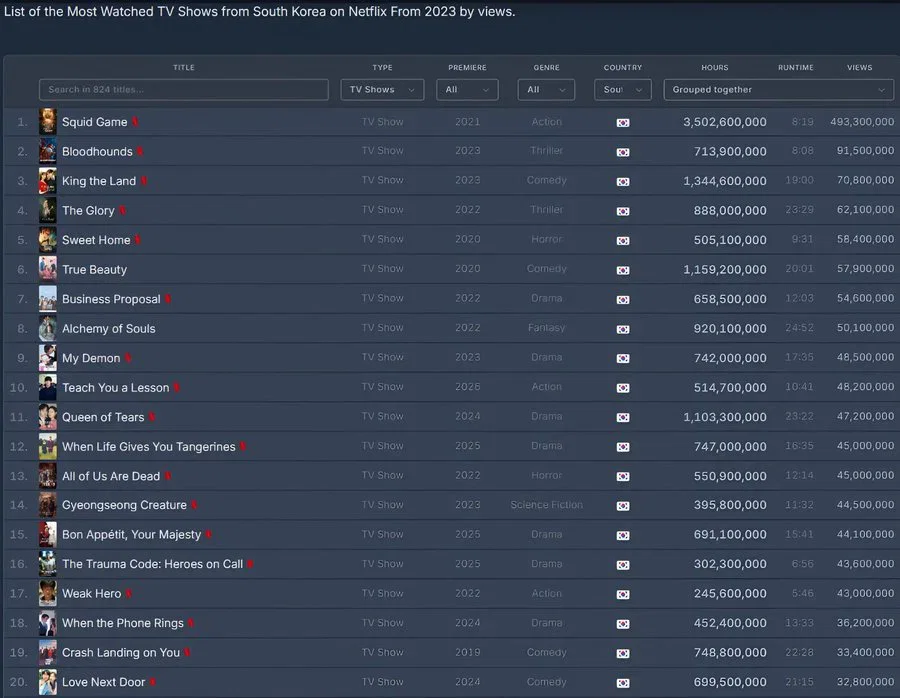Click the Netflix icon beside Weak Hero
Viewport: 900px width, 698px height.
(x=129, y=594)
